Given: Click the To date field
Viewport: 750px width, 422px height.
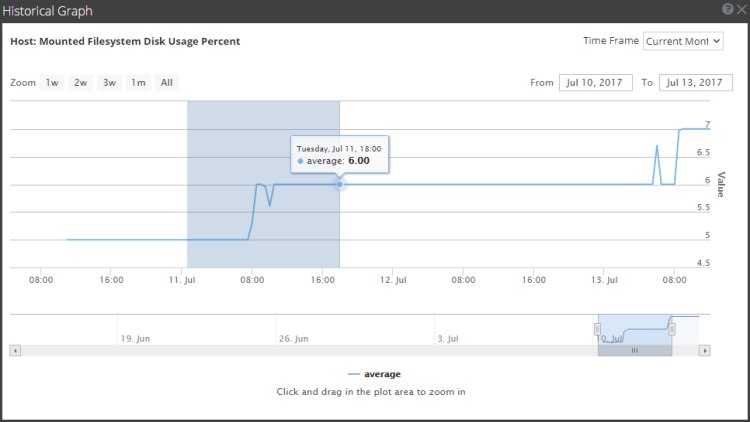Looking at the screenshot, I should coord(695,83).
